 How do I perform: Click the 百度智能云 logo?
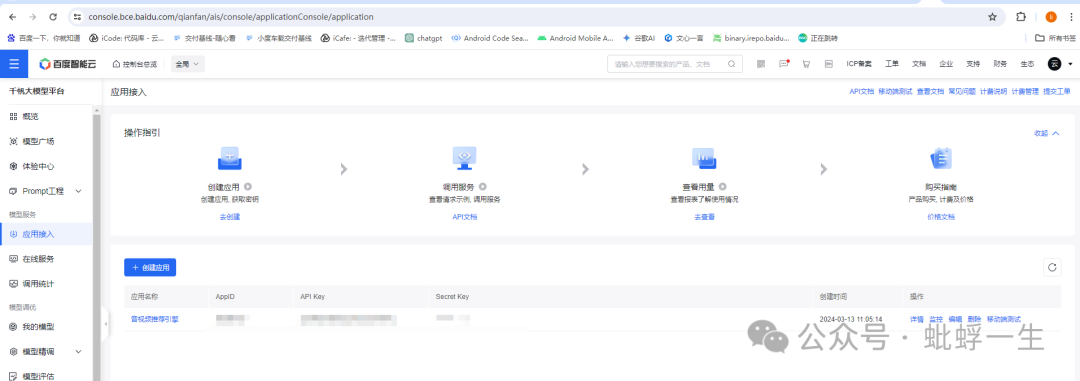pyautogui.click(x=68, y=64)
